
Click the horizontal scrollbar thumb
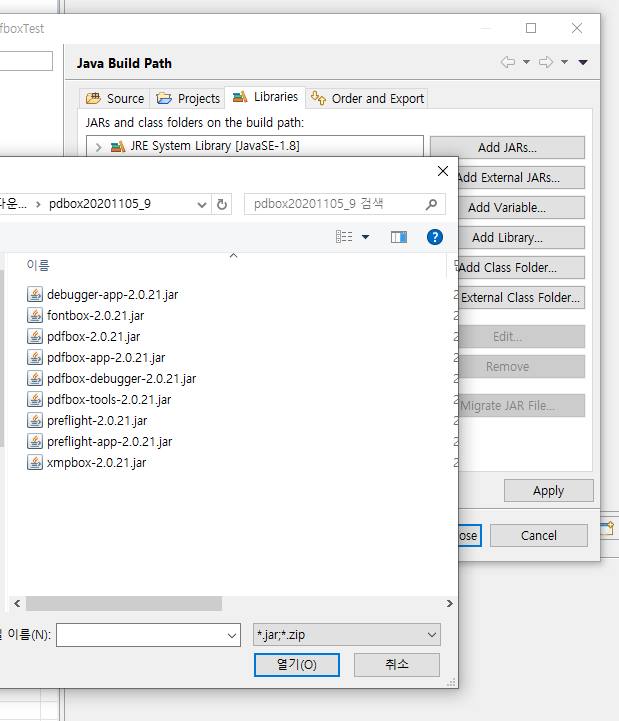click(124, 604)
